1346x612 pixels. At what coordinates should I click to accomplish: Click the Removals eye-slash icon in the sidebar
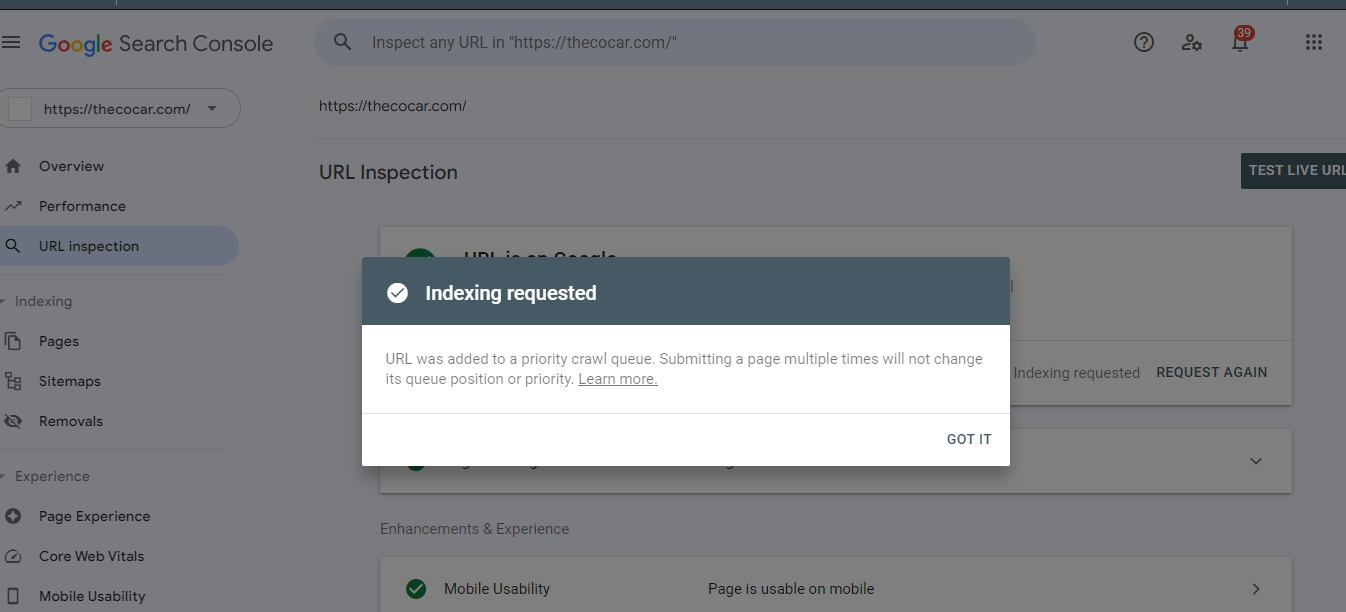point(13,421)
